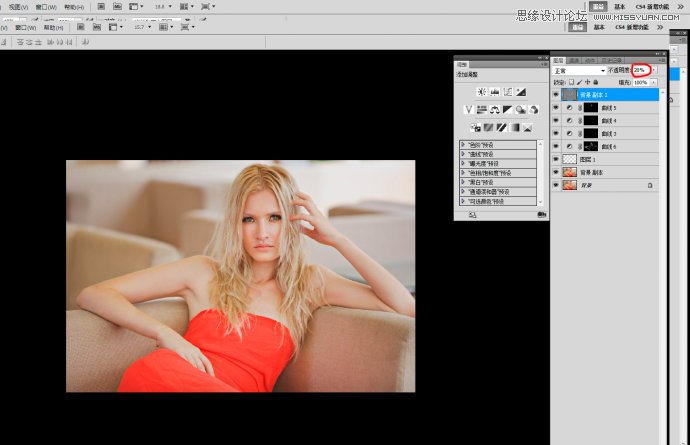Add a Gradient Map adjustment layer

pos(514,128)
